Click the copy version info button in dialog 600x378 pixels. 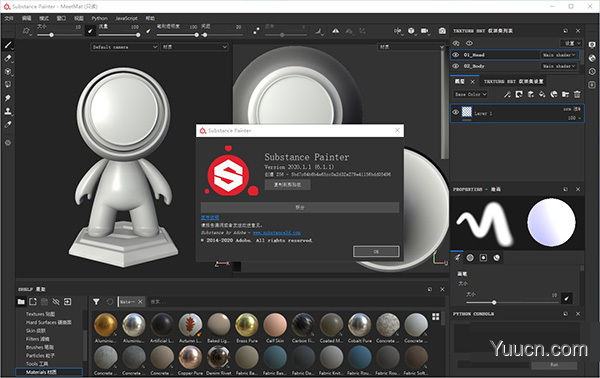tap(287, 185)
